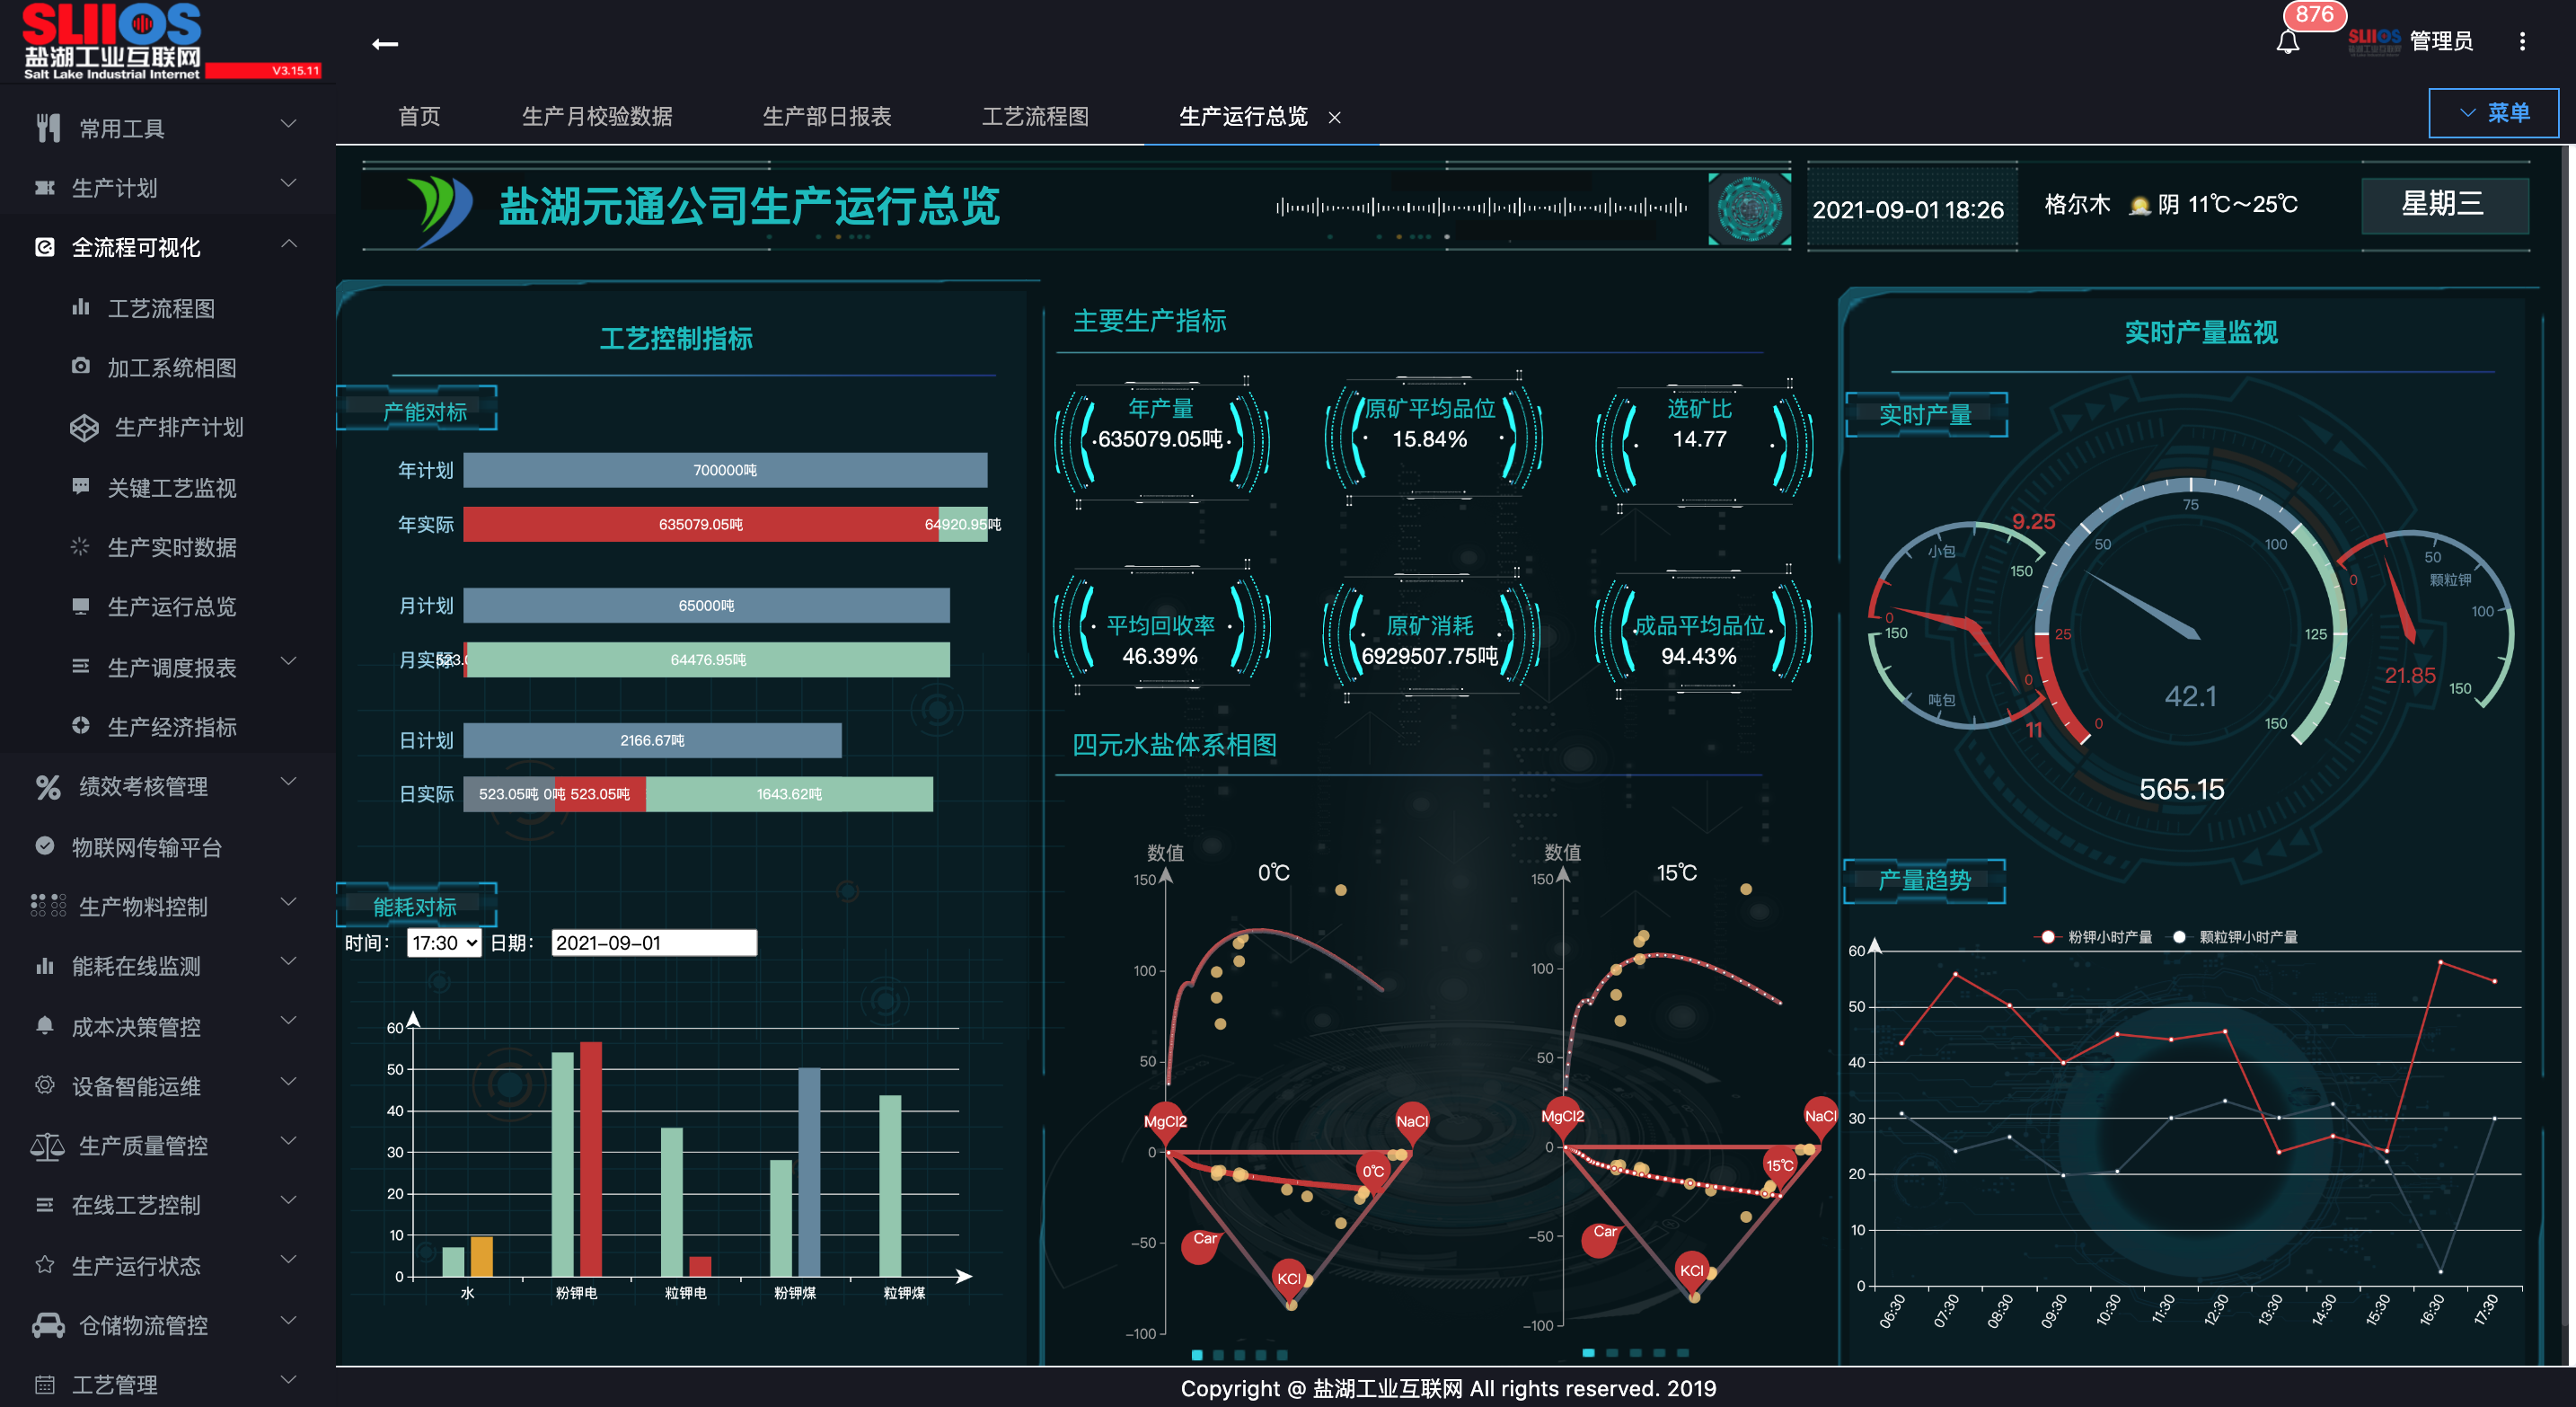The width and height of the screenshot is (2576, 1407).
Task: Click the 生产经济指标 icon
Action: (81, 725)
